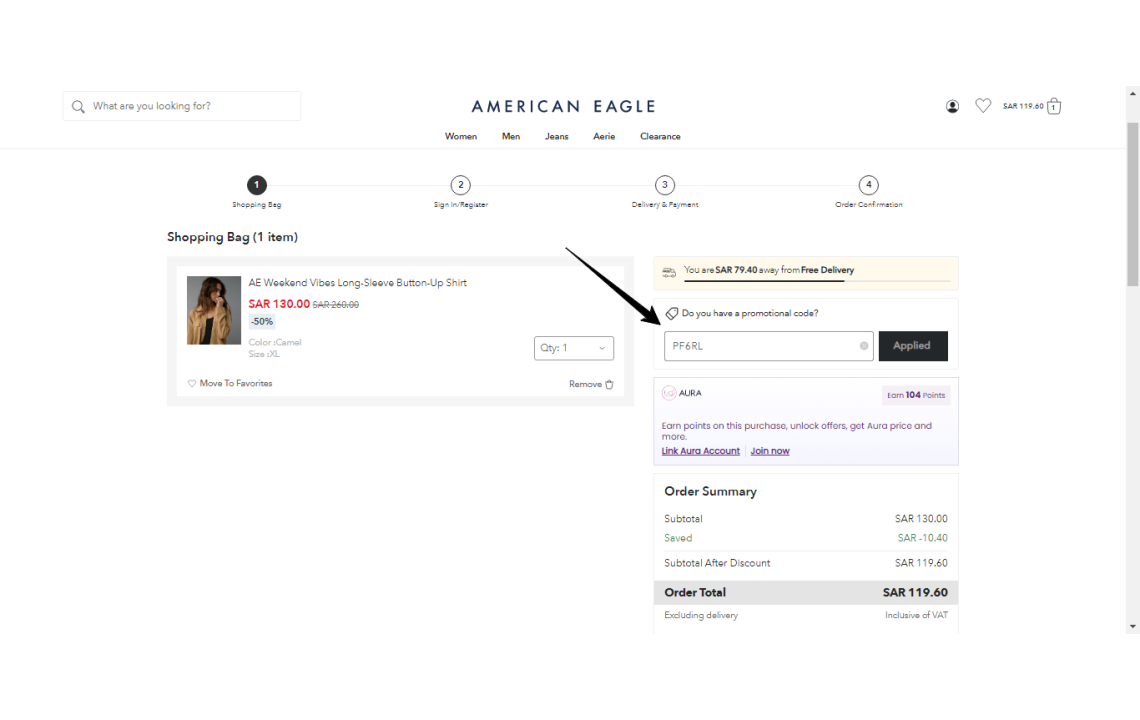
Task: Open the Jeans menu
Action: (557, 137)
